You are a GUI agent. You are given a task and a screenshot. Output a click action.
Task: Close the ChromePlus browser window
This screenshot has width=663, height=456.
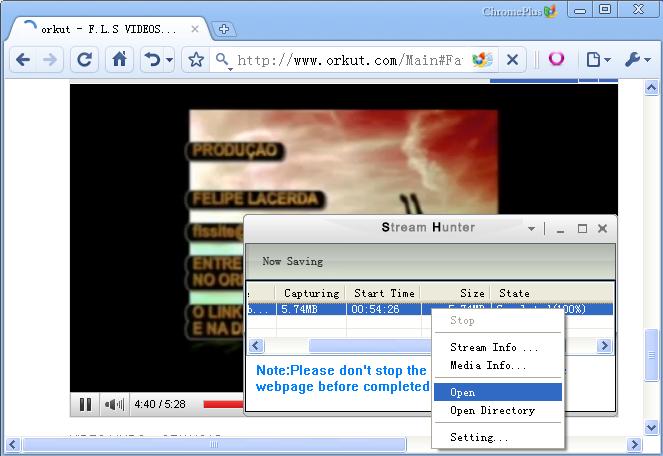(638, 9)
